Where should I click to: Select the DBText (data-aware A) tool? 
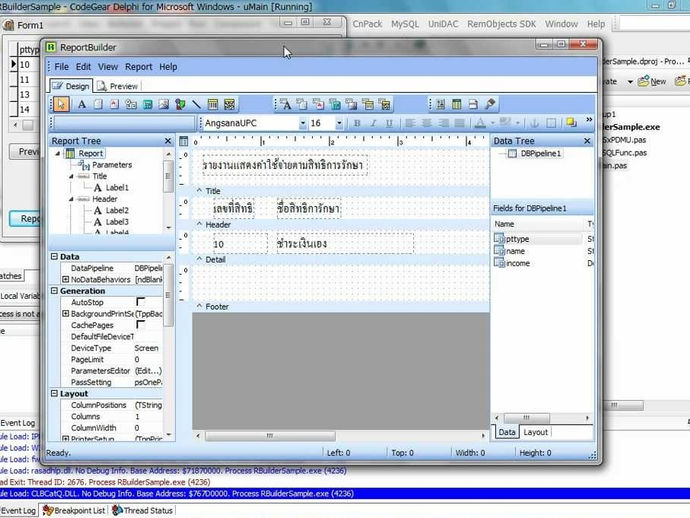(286, 104)
